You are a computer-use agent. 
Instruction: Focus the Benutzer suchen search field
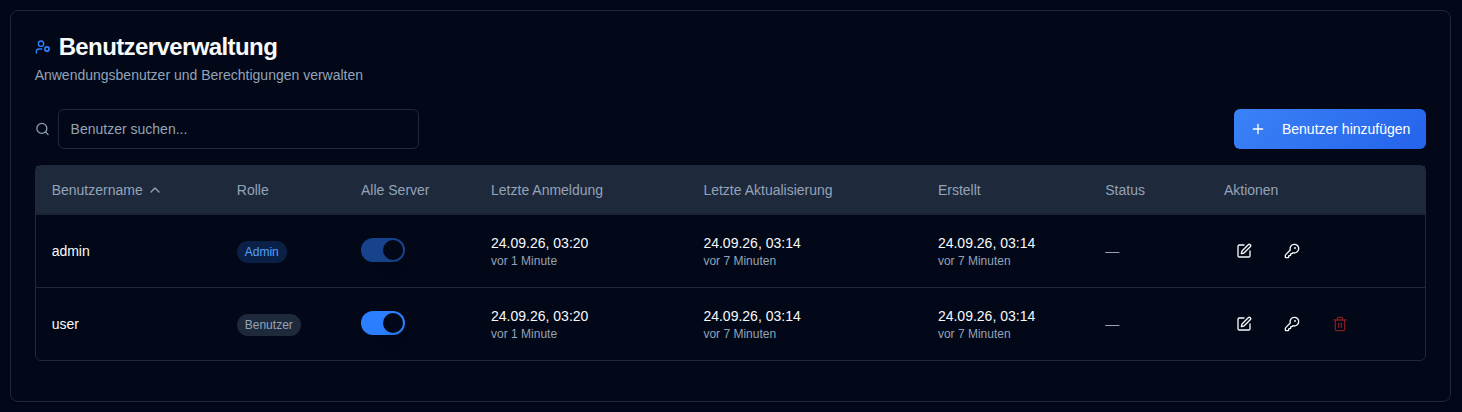[x=238, y=129]
